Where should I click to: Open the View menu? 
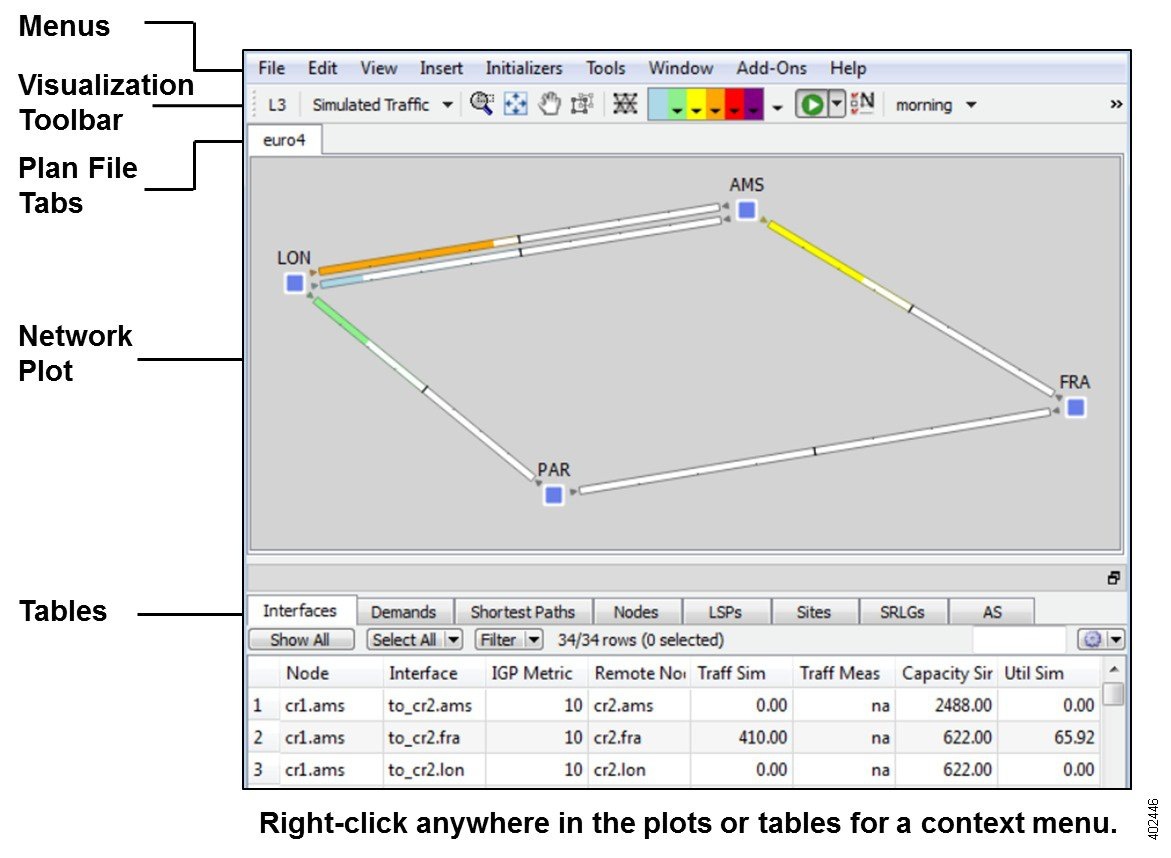point(379,68)
